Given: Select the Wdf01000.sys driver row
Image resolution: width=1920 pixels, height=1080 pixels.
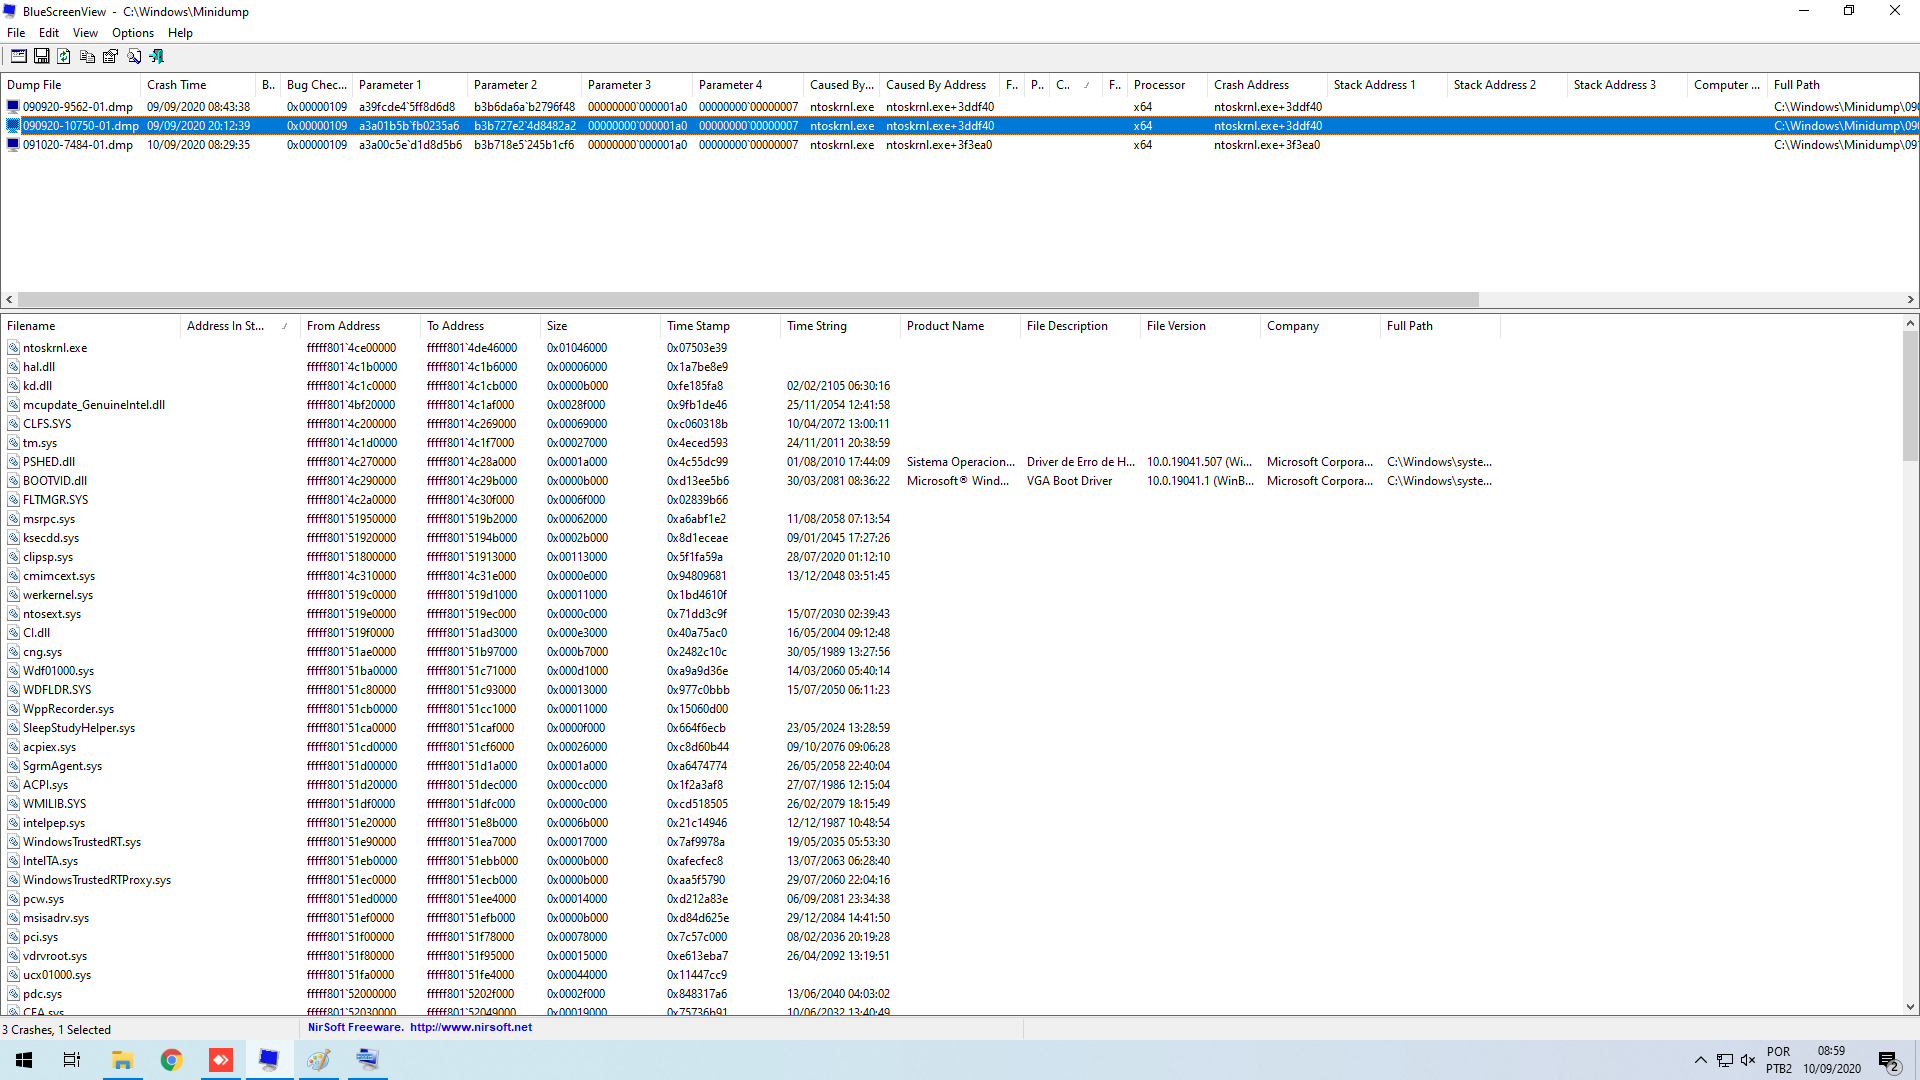Looking at the screenshot, I should (750, 671).
